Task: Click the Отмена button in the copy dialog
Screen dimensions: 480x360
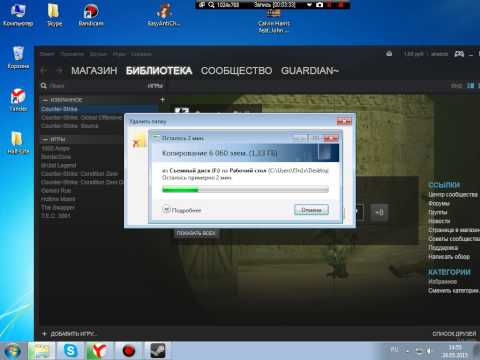Action: click(311, 210)
